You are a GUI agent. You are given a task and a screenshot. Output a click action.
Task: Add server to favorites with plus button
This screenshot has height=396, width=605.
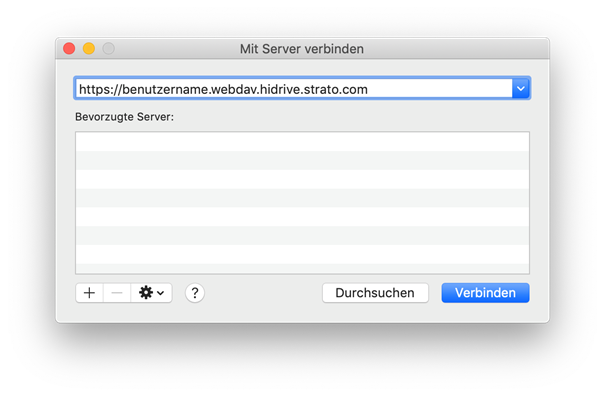coord(90,293)
